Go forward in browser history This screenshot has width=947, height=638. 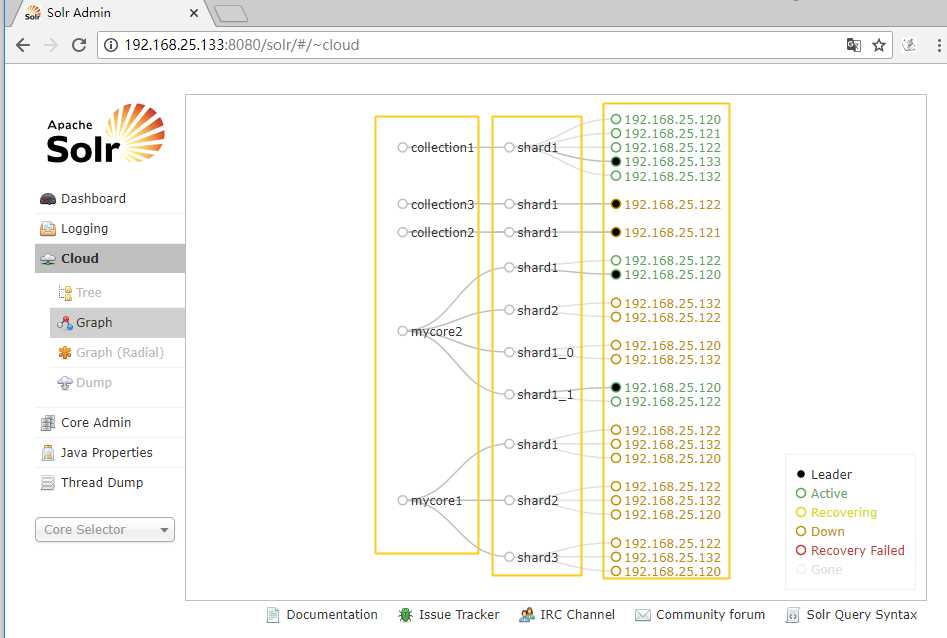[51, 45]
